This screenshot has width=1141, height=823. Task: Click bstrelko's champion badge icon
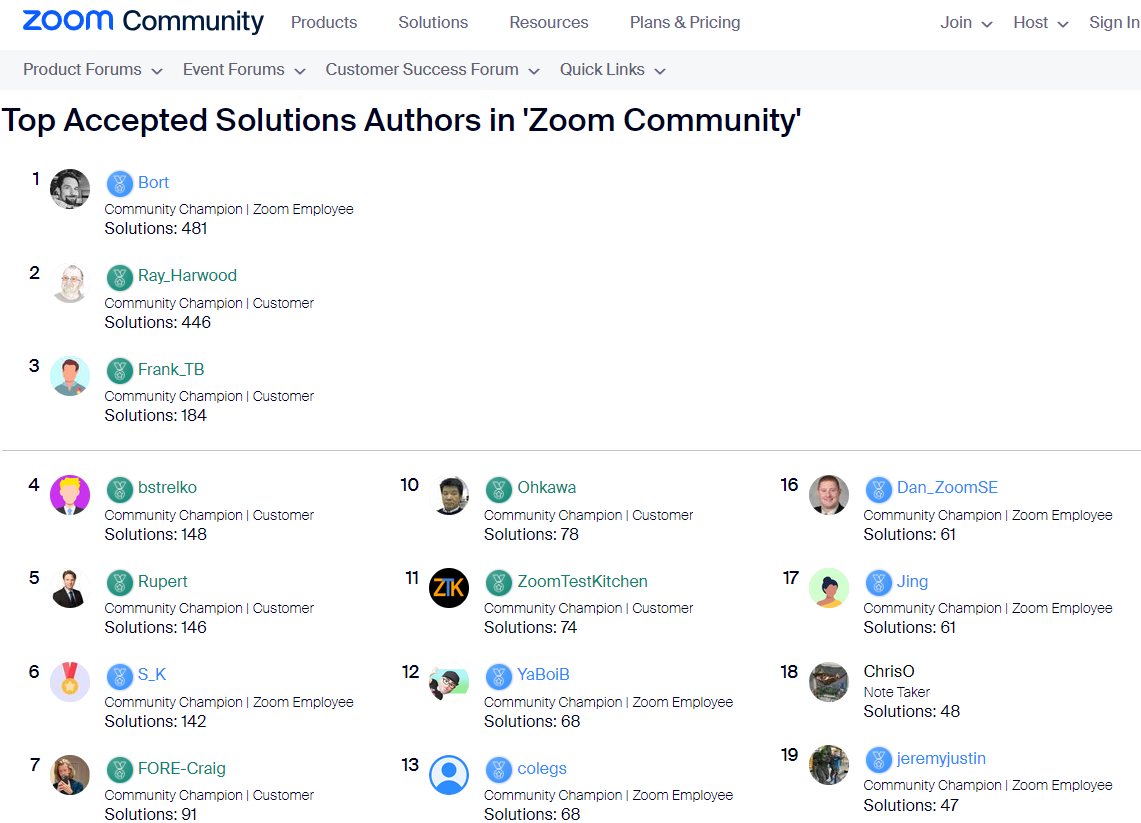click(119, 489)
